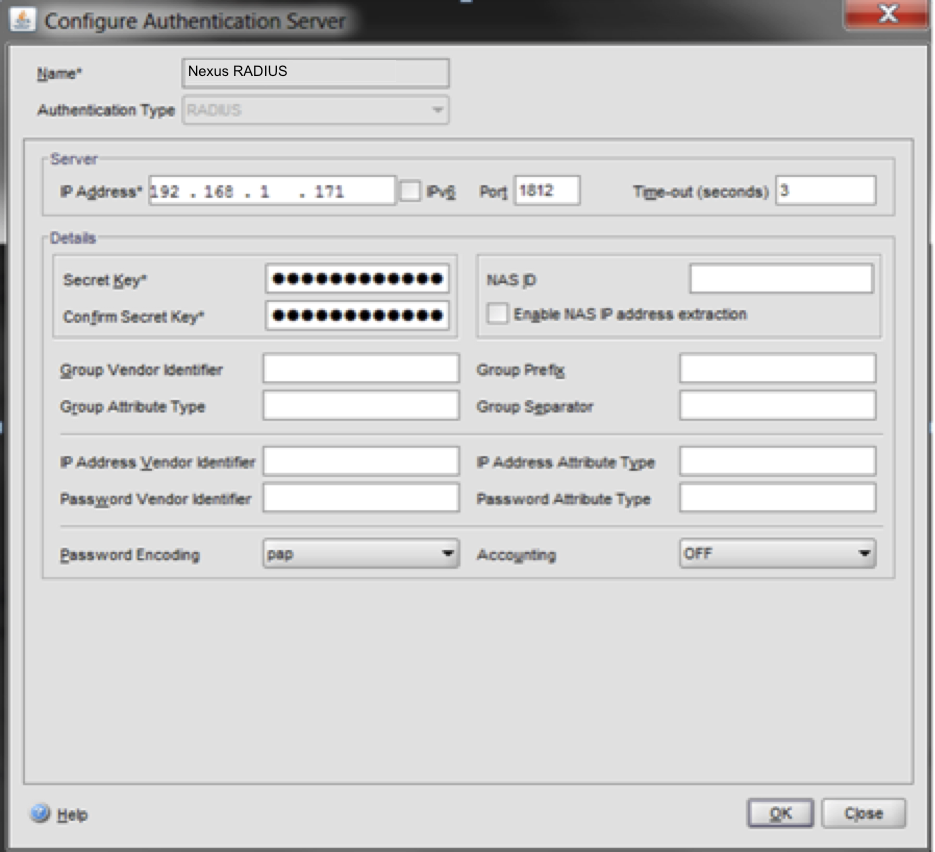Click the Confirm Secret Key field

point(357,316)
